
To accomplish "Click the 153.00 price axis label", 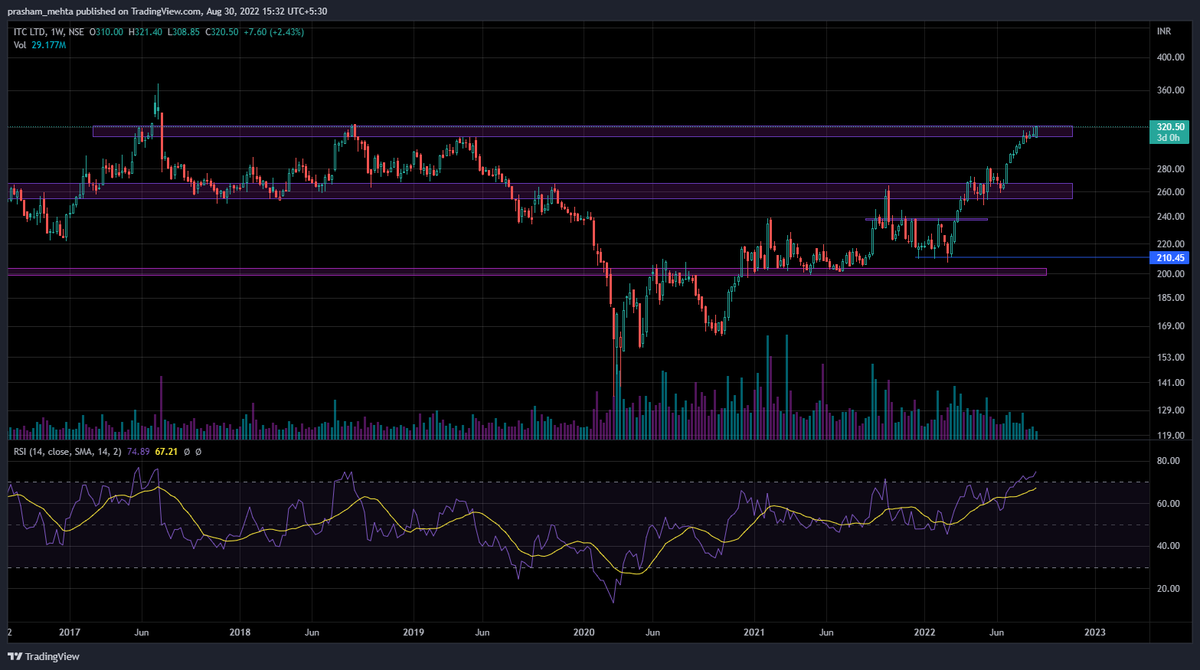I will point(1170,357).
